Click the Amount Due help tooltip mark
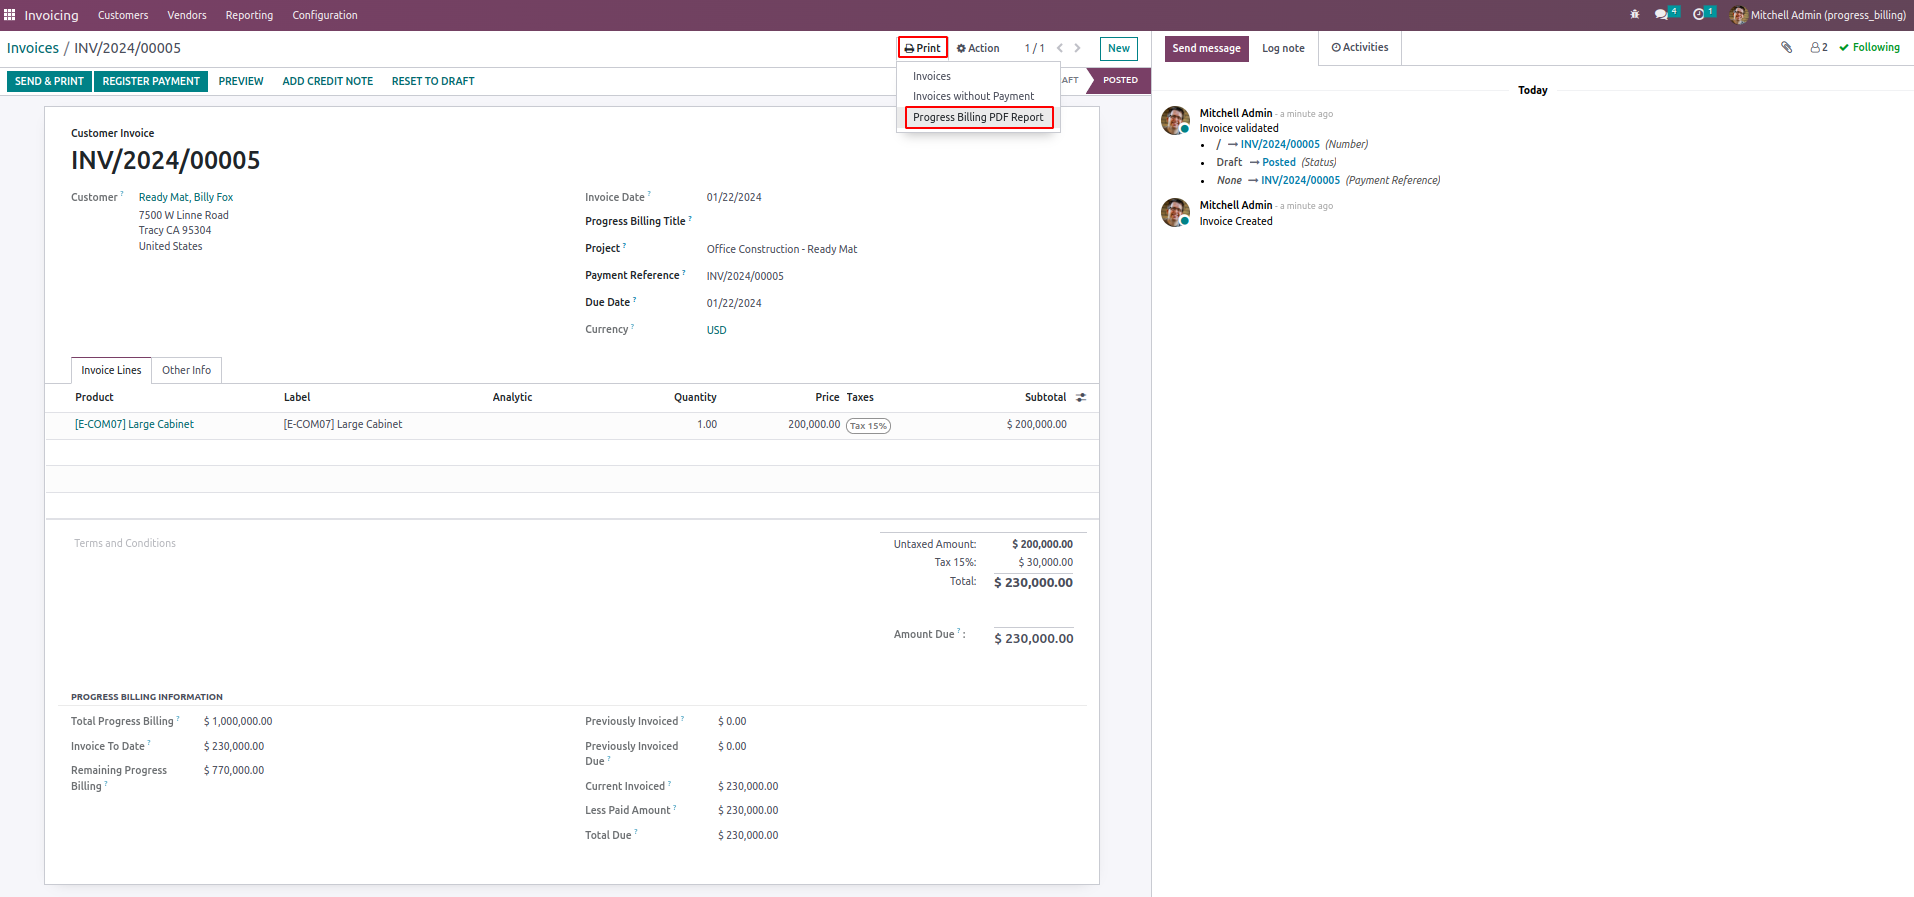This screenshot has width=1914, height=897. pyautogui.click(x=959, y=631)
